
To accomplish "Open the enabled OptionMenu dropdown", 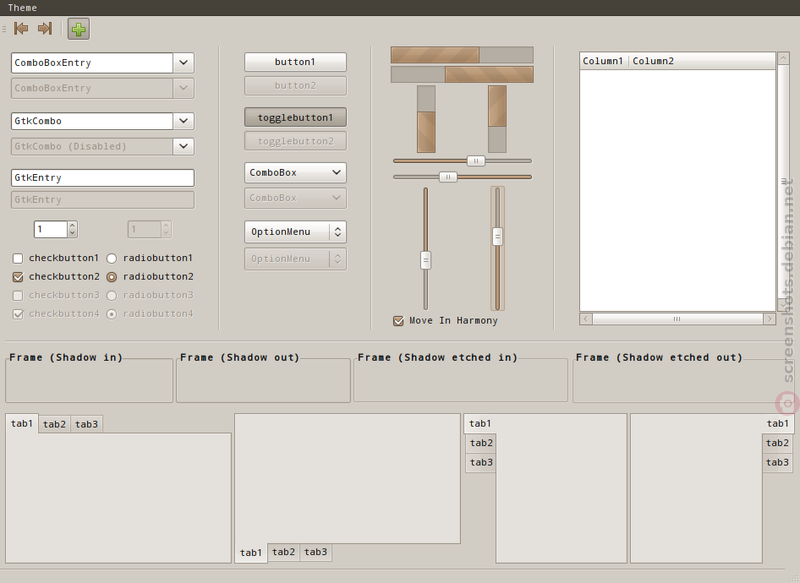I will [295, 232].
